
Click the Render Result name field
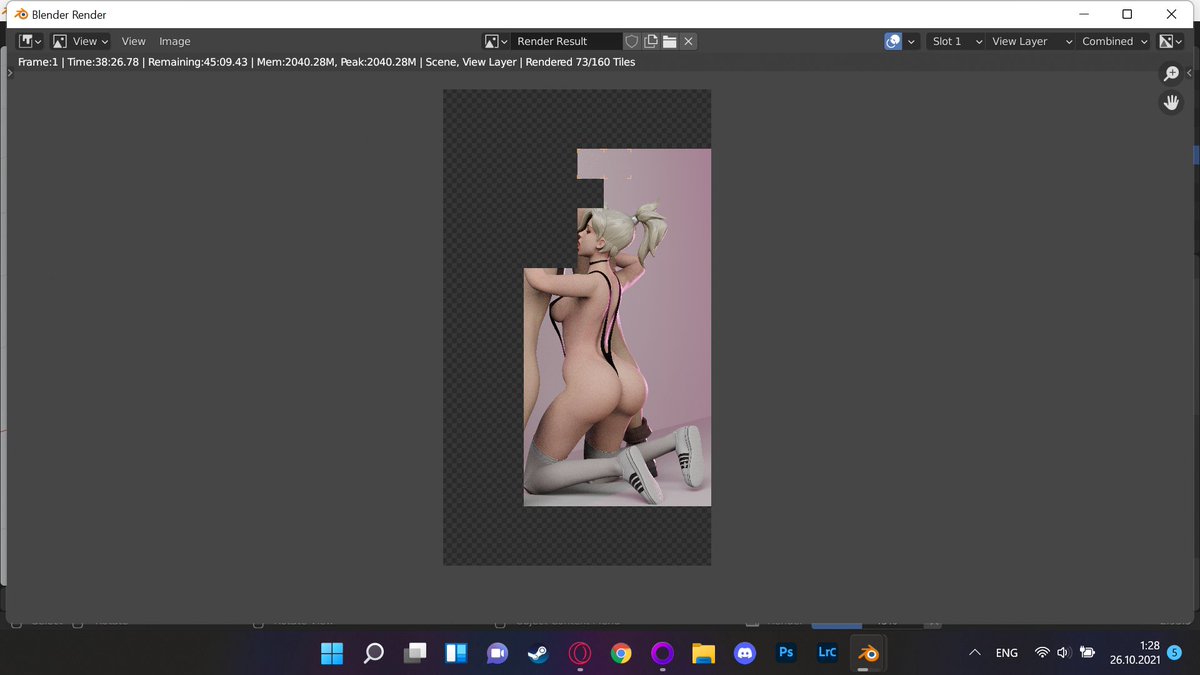pos(565,41)
